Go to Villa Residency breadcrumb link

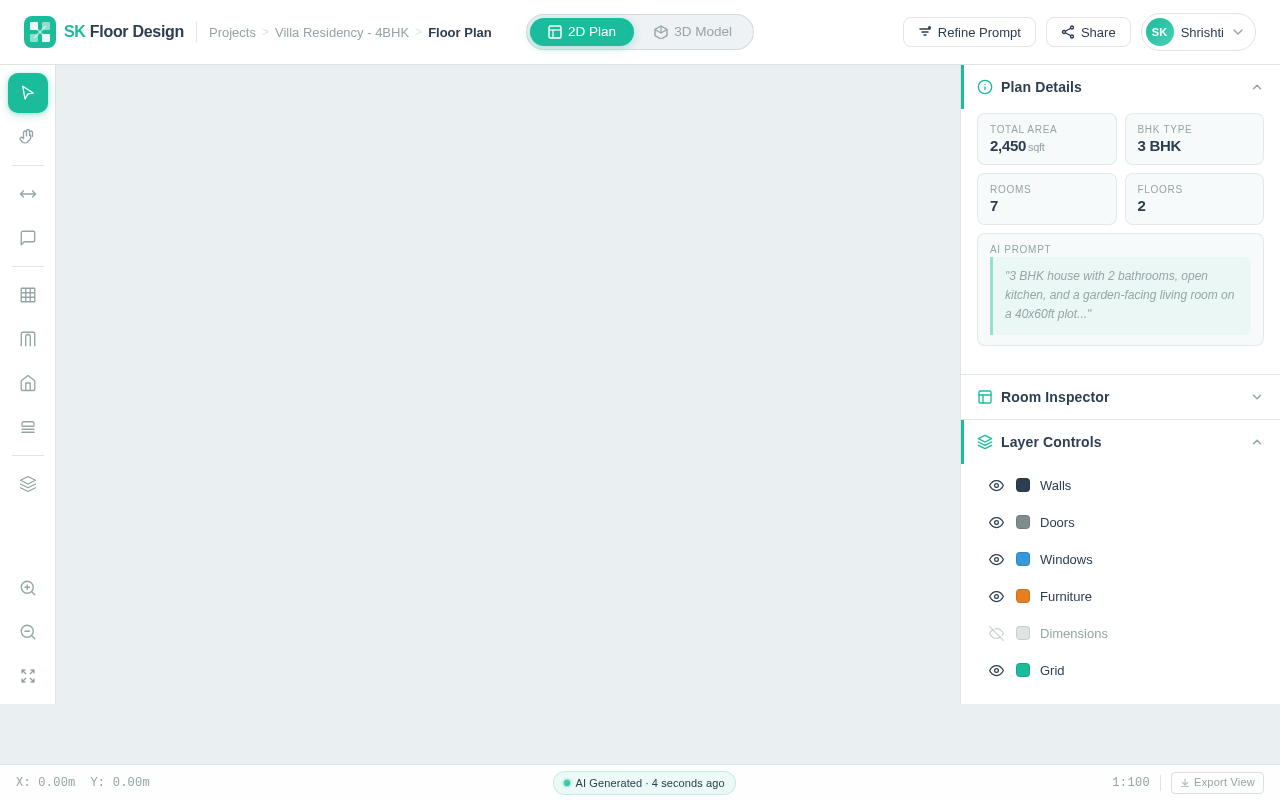pos(342,32)
